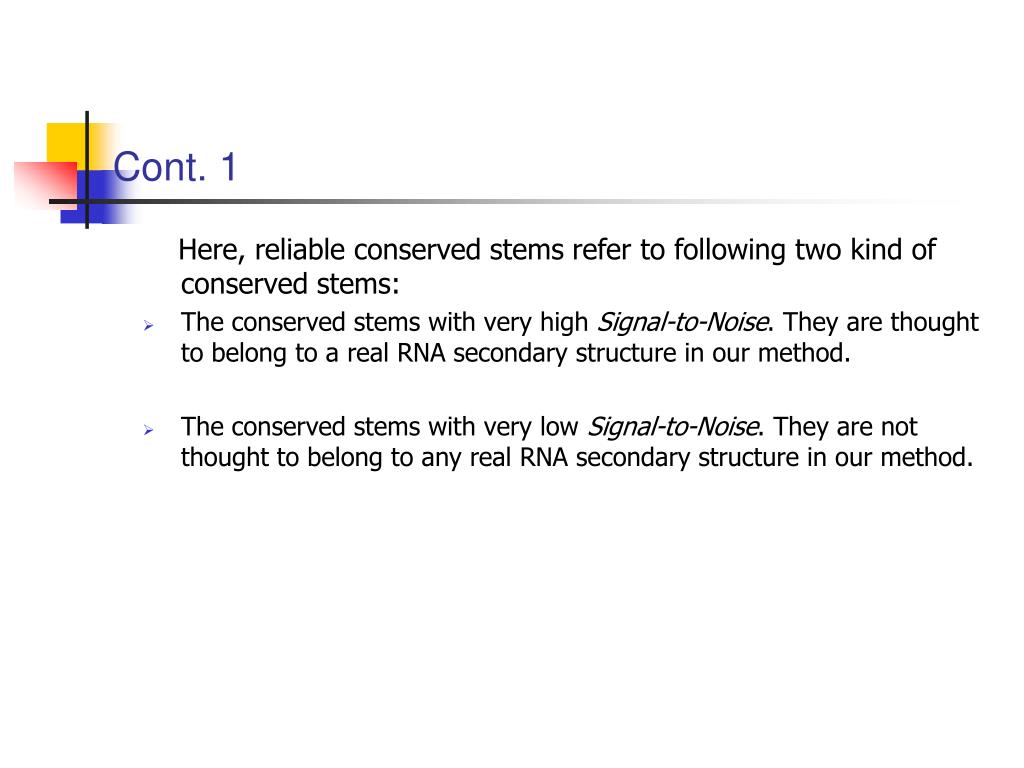Click the phrase 'following two kind of'
Image resolution: width=1024 pixels, height=768 pixels.
coord(805,250)
